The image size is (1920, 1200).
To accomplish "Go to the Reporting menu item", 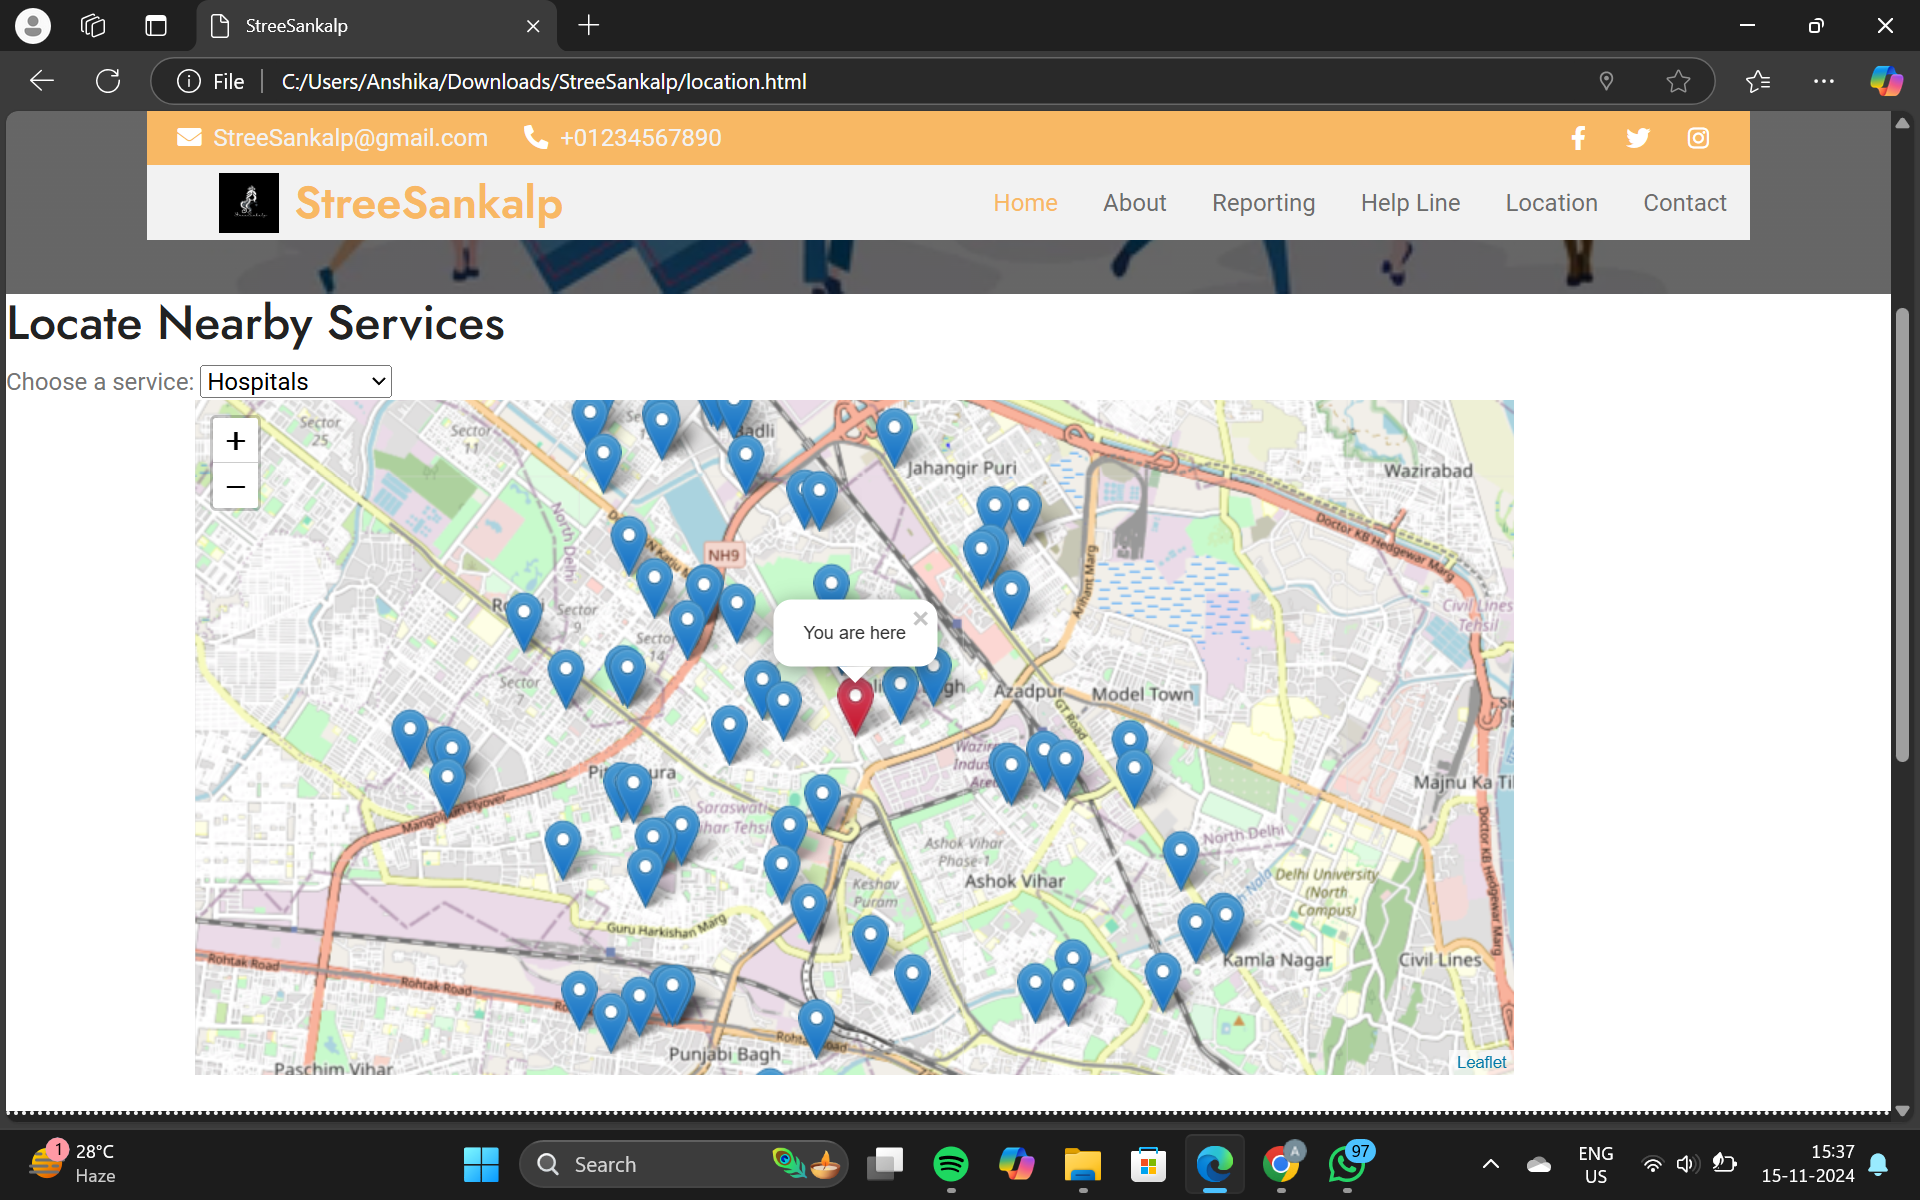I will [1263, 203].
